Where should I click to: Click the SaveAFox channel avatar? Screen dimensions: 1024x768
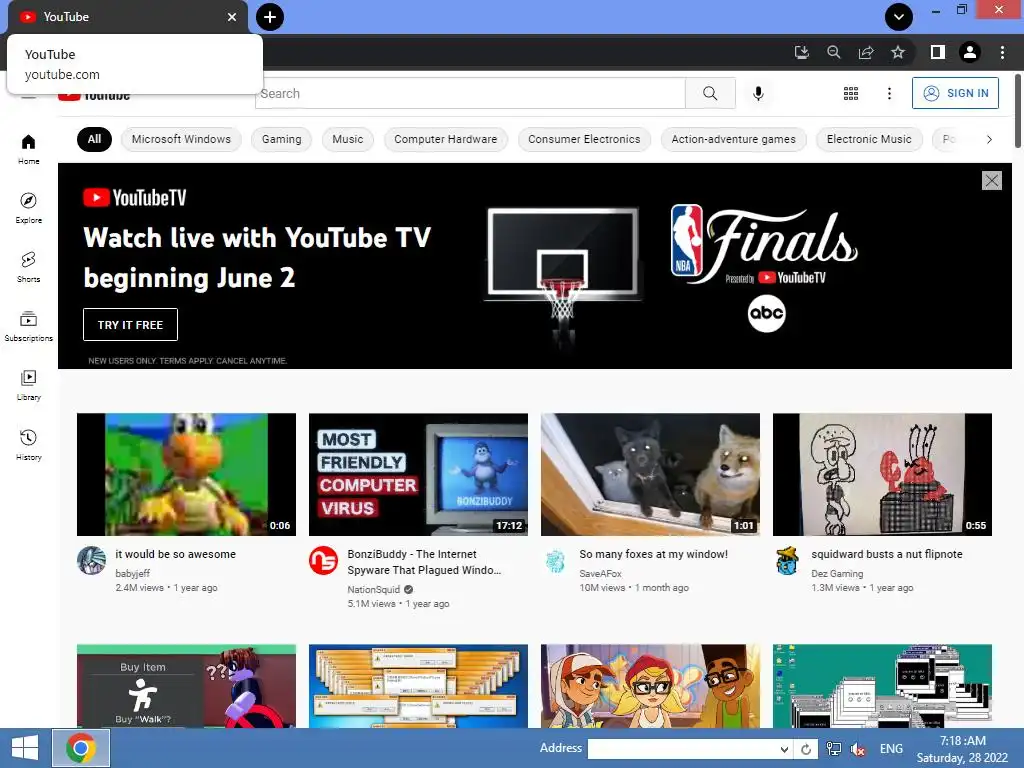coord(555,560)
